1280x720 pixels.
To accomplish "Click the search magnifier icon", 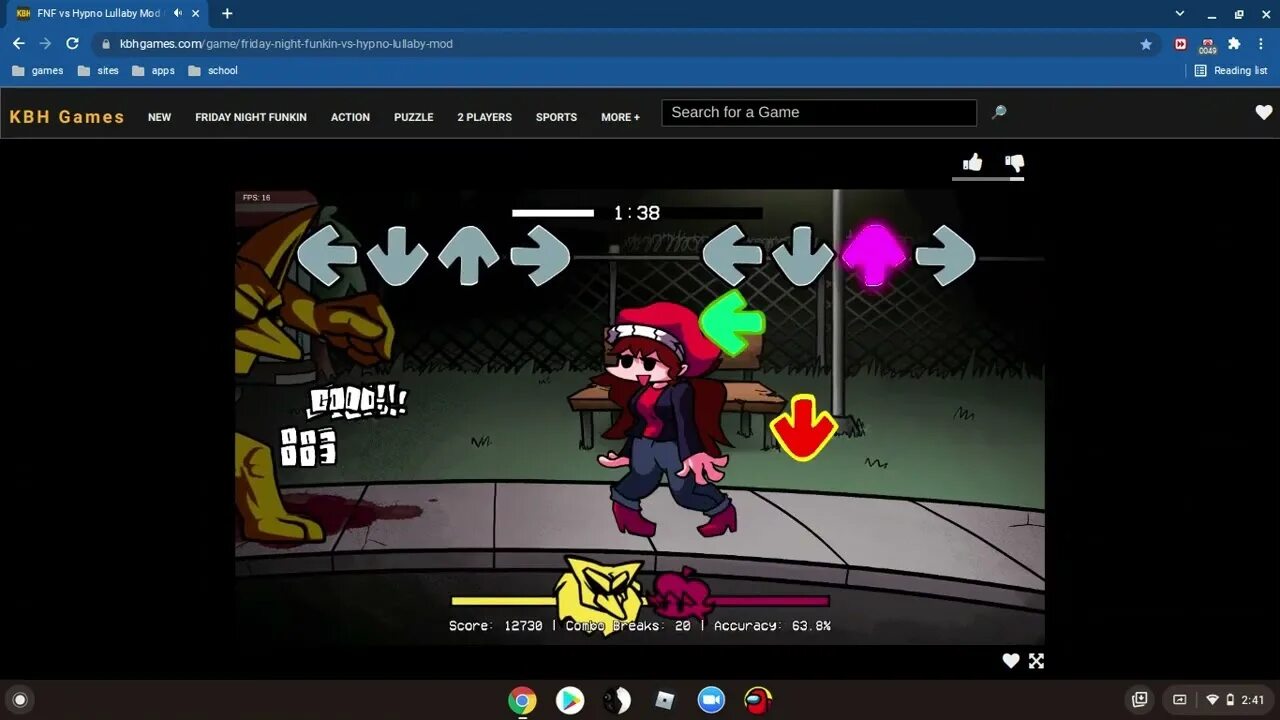I will tap(998, 112).
